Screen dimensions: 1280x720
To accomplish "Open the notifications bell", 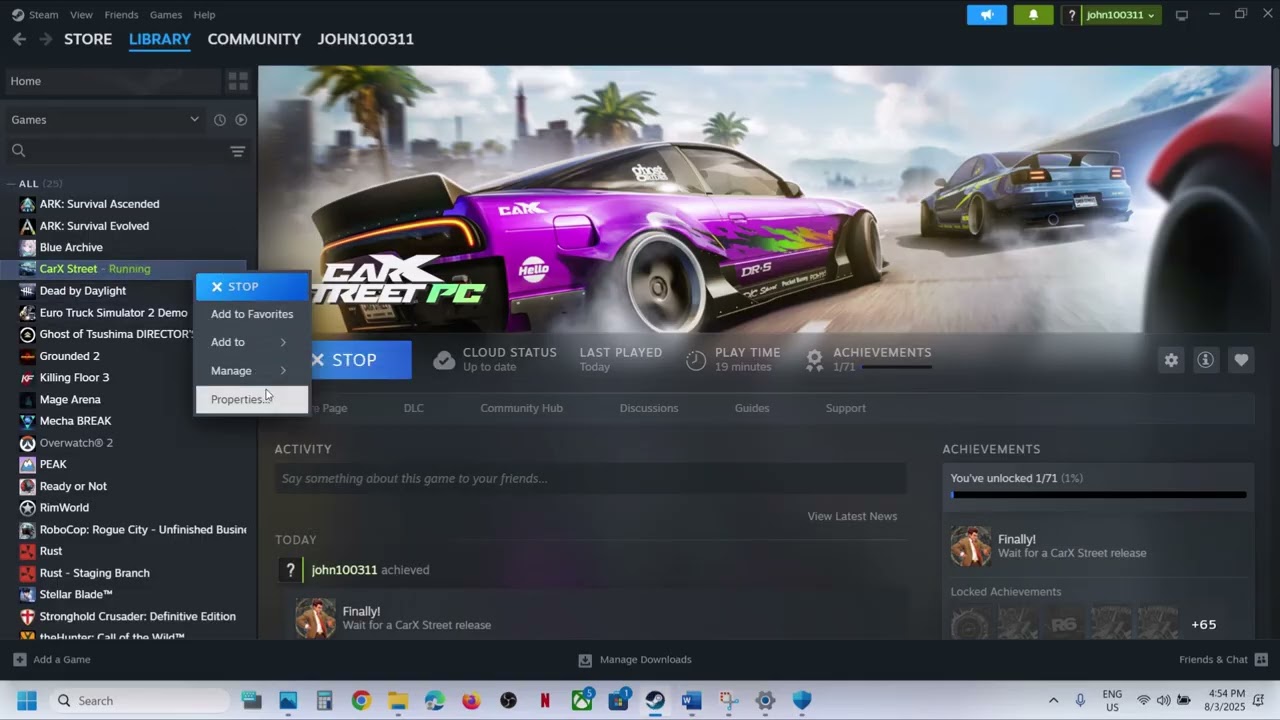I will (1033, 15).
